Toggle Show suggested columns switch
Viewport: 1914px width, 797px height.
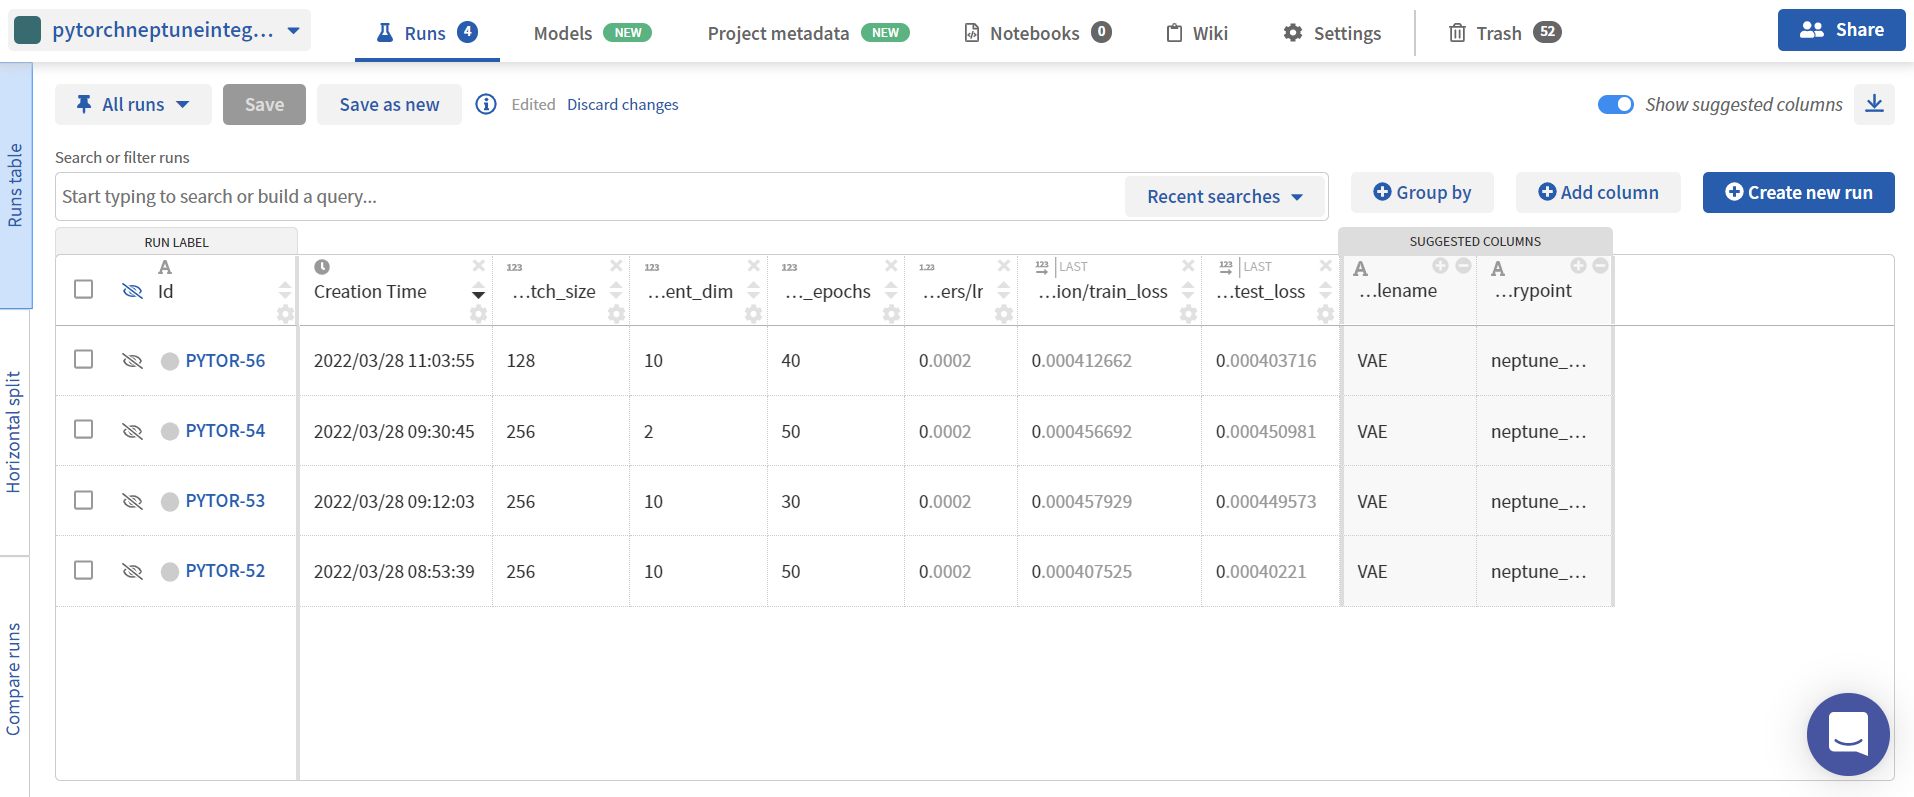tap(1615, 104)
